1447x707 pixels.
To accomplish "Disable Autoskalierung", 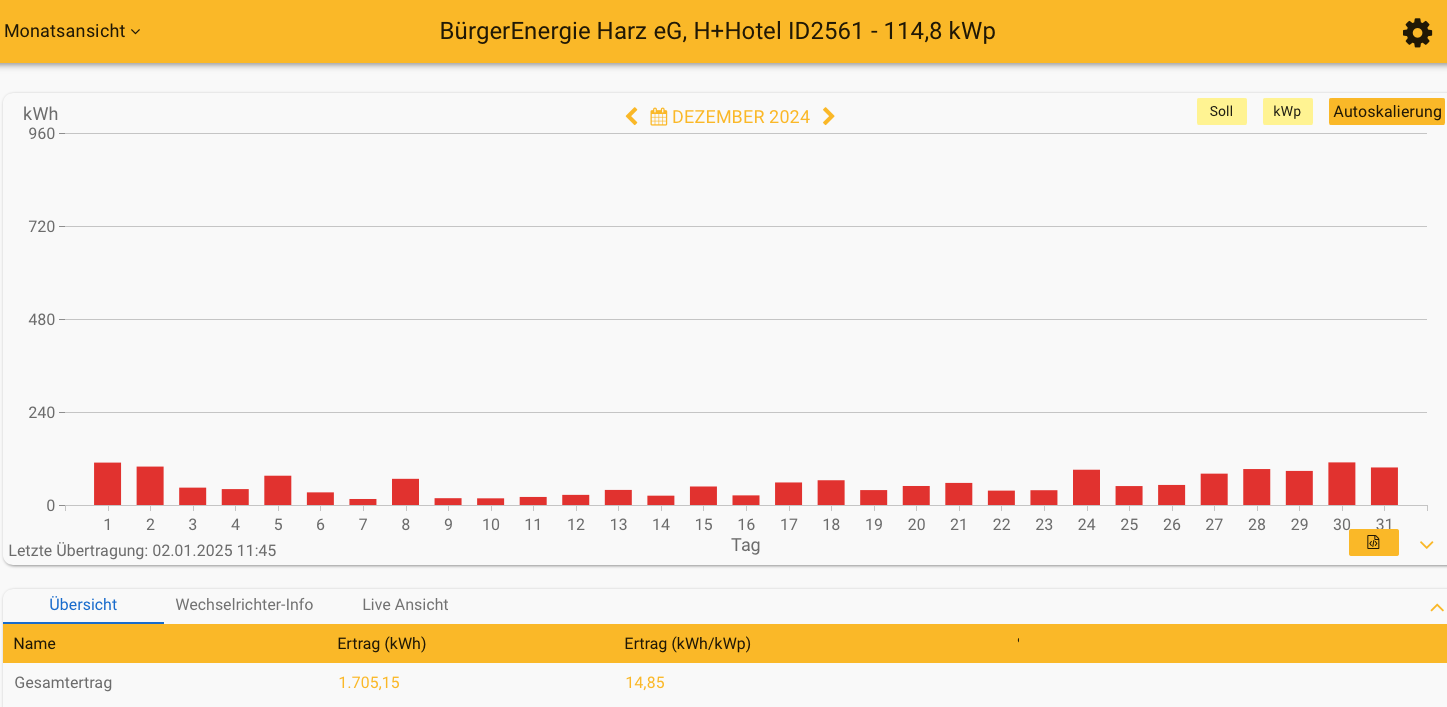I will pyautogui.click(x=1386, y=111).
